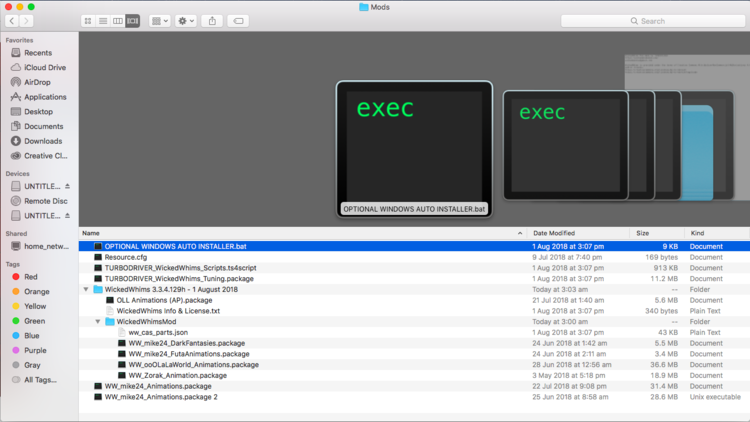Open Remote Disc in the sidebar

(45, 201)
